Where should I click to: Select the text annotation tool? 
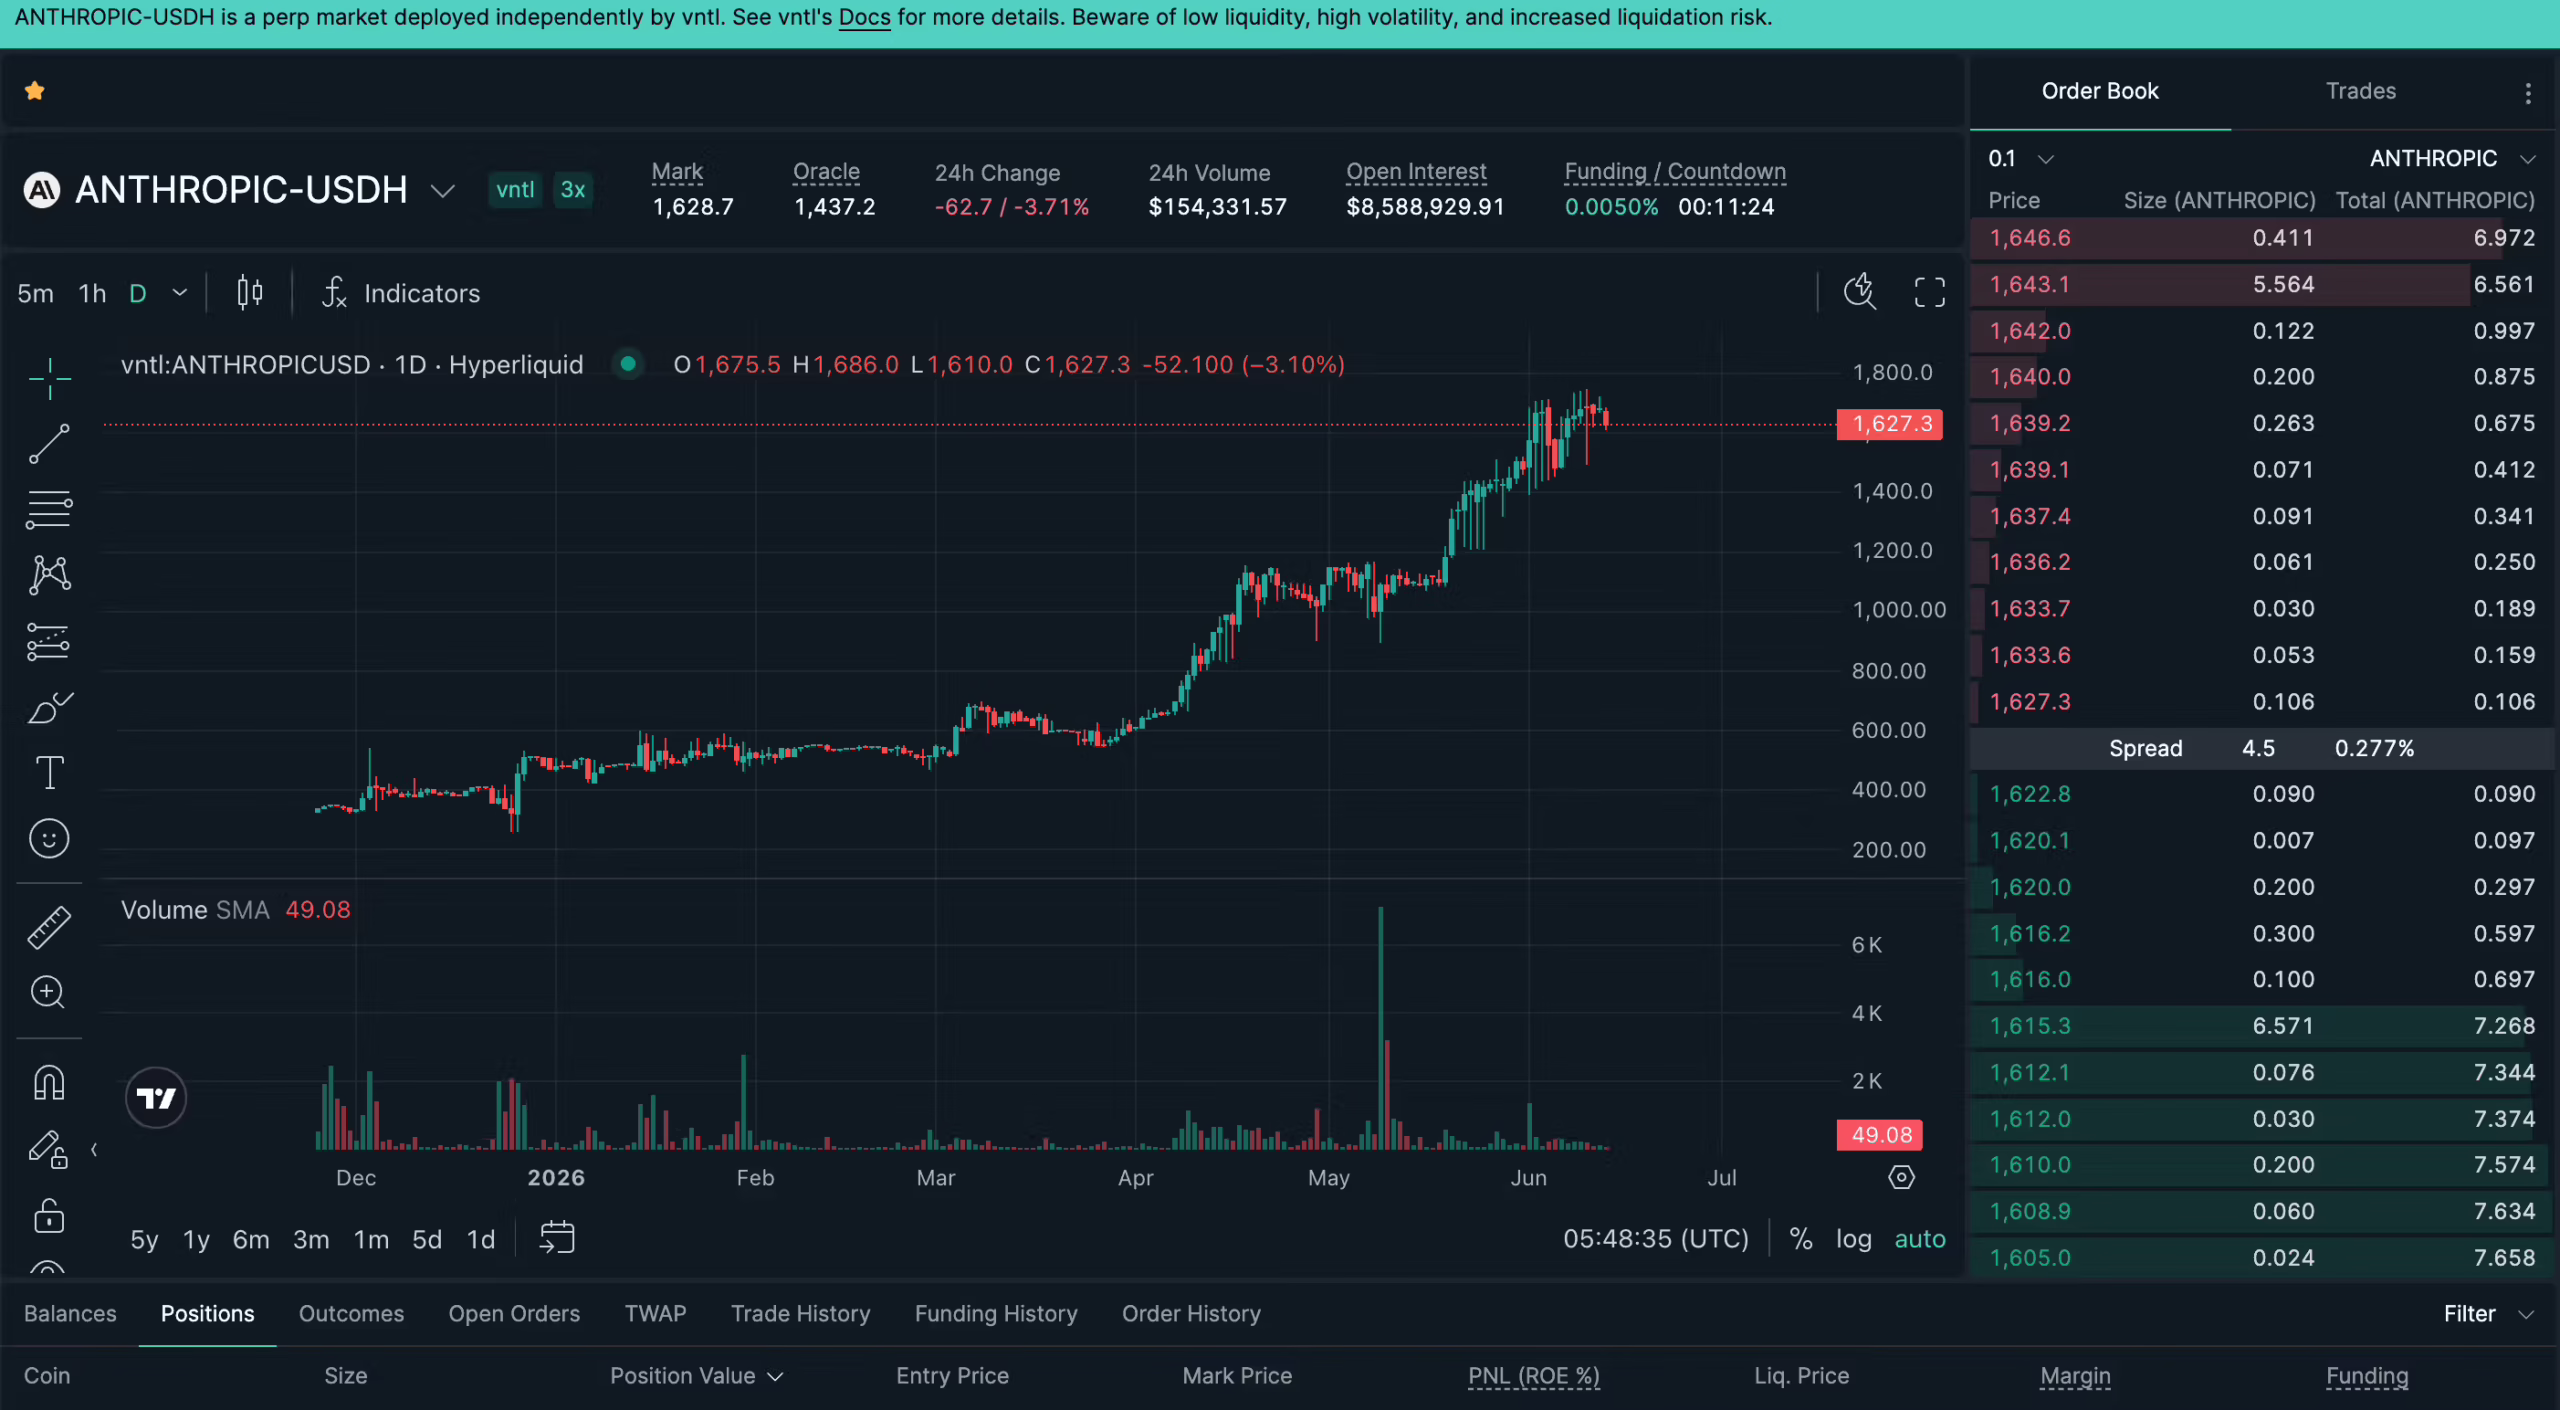[49, 772]
